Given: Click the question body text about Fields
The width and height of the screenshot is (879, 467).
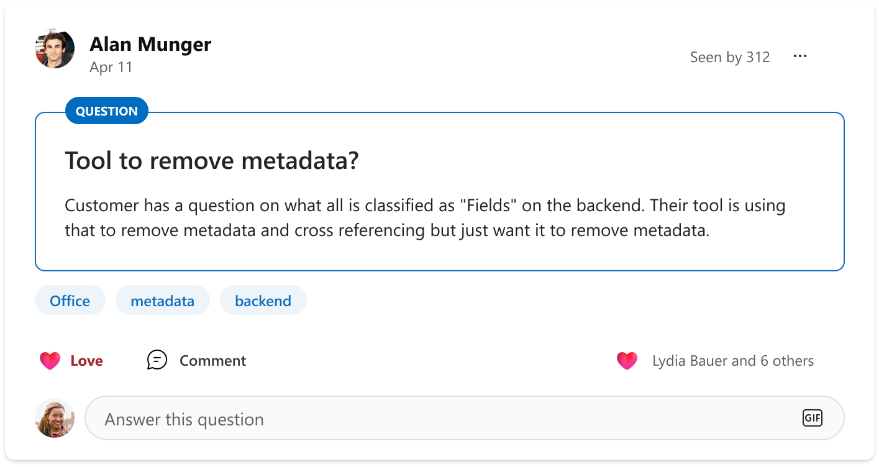Looking at the screenshot, I should point(424,218).
